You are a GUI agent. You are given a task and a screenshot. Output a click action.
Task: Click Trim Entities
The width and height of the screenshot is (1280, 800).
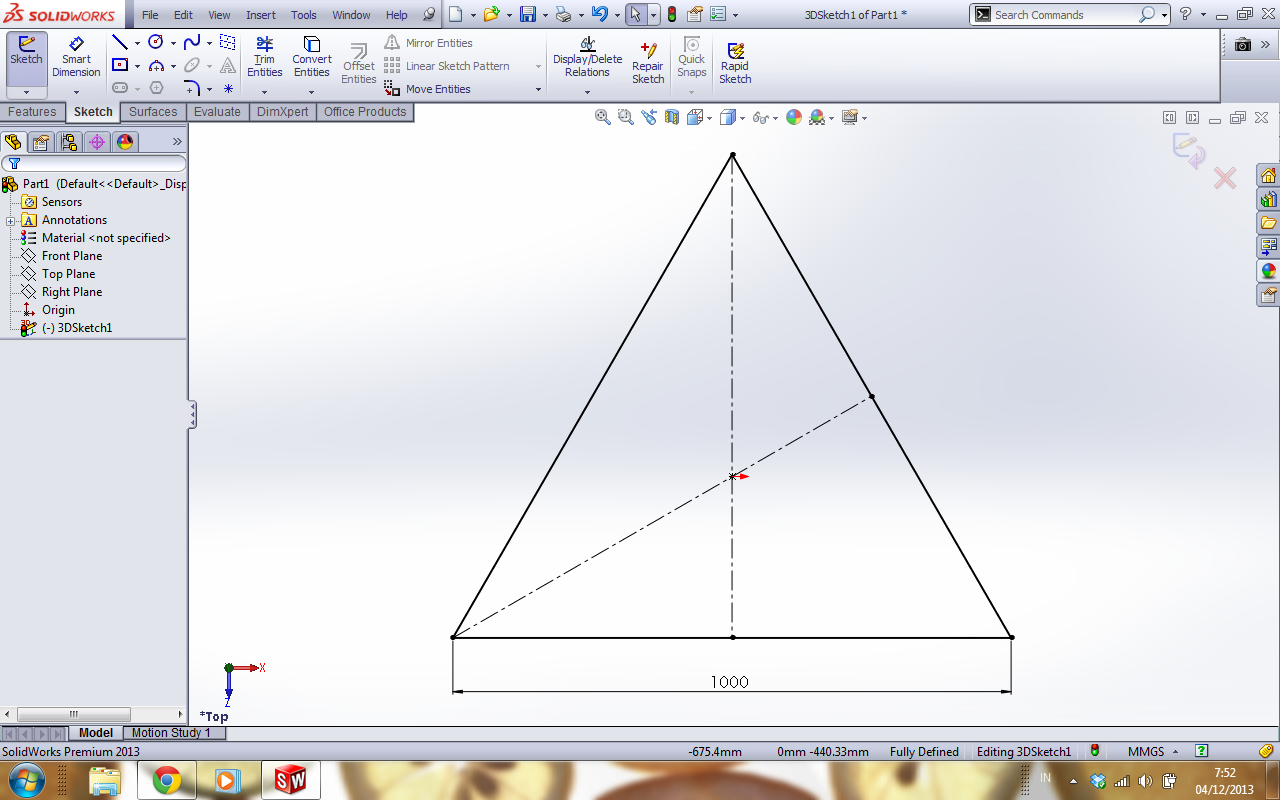[x=264, y=57]
